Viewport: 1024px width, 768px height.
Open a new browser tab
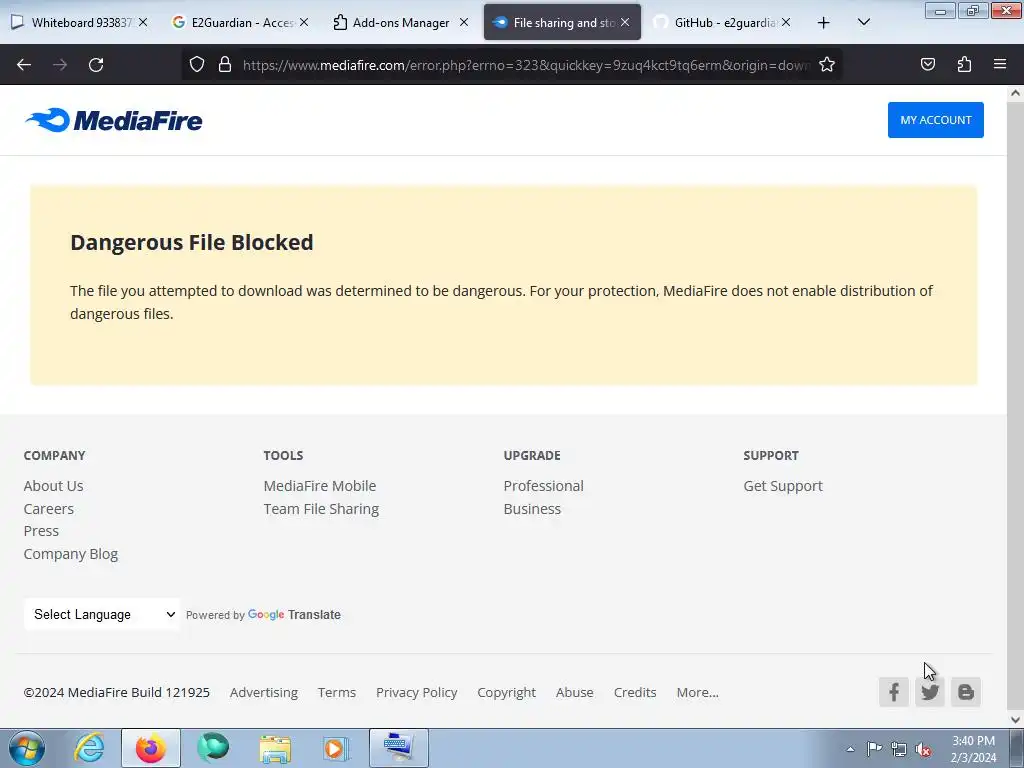pos(824,23)
